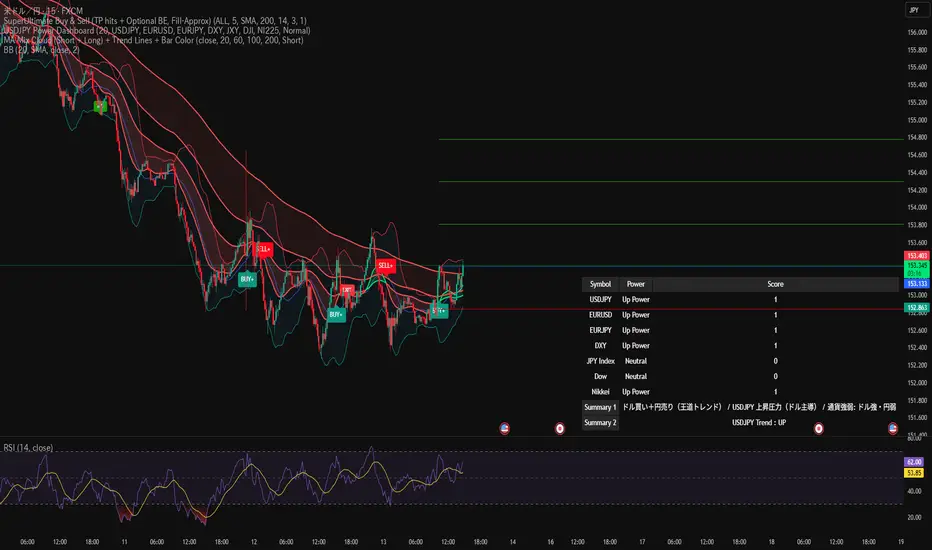
Task: Click the teal 152.863 price label
Action: [917, 308]
